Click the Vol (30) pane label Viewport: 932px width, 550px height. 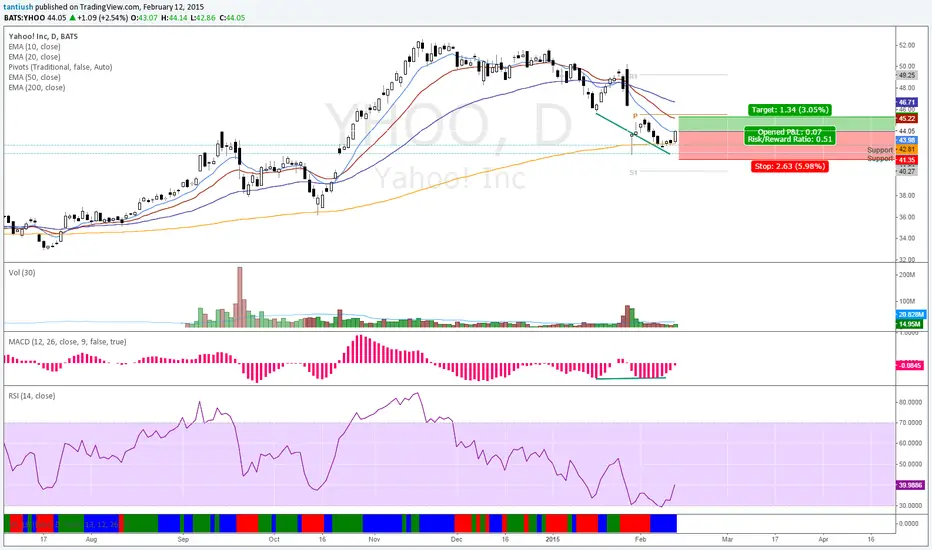coord(21,272)
